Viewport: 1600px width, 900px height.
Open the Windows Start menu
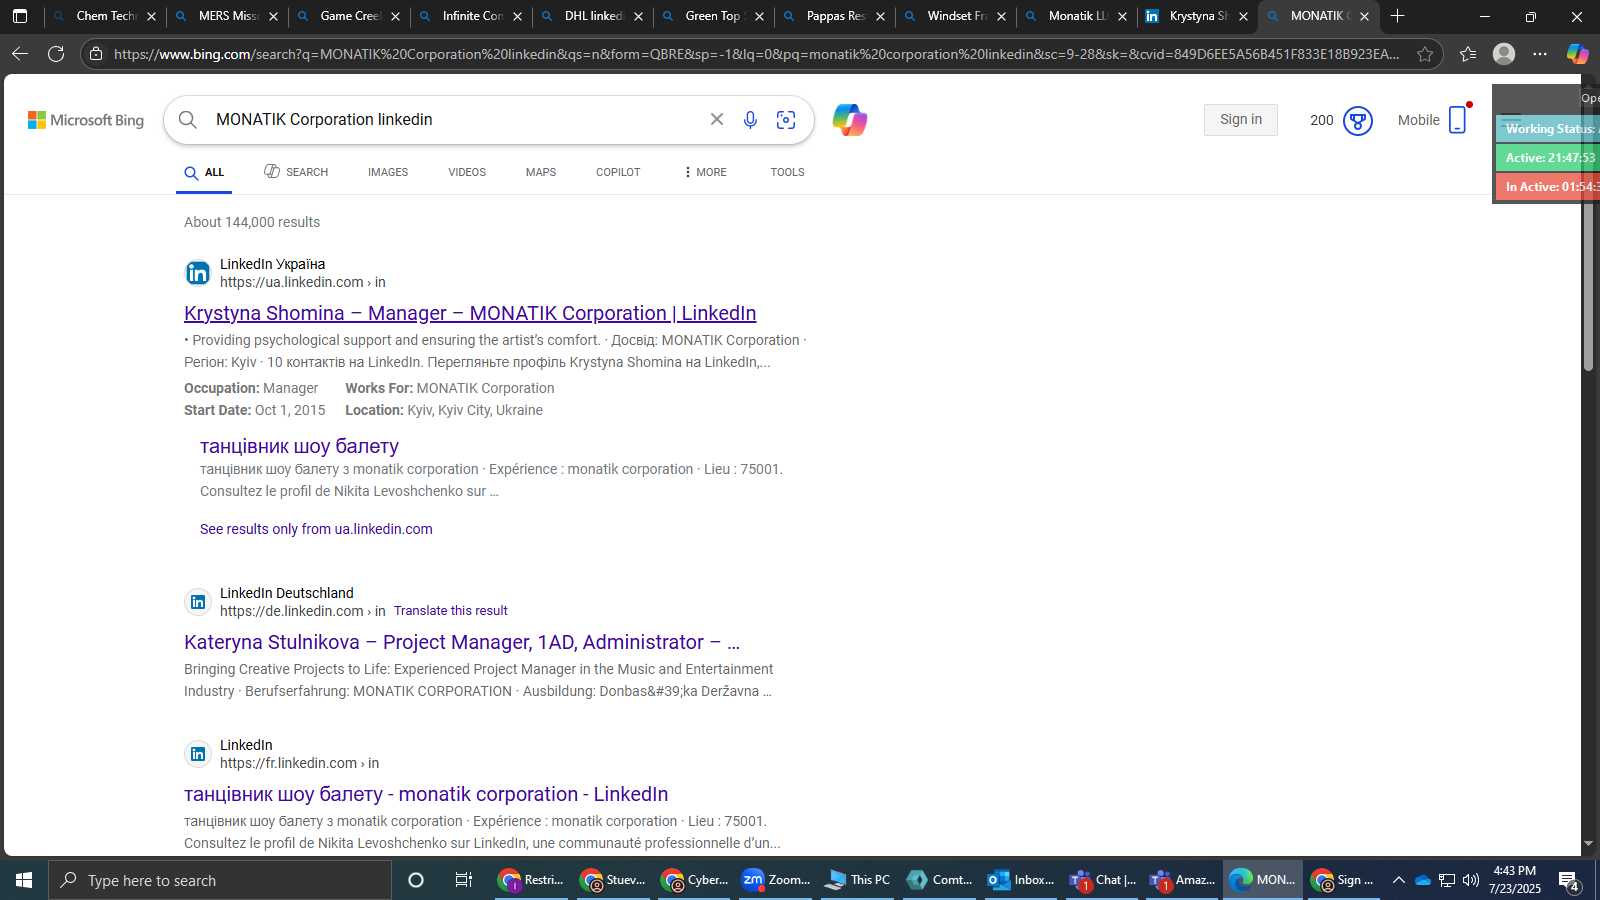tap(24, 880)
